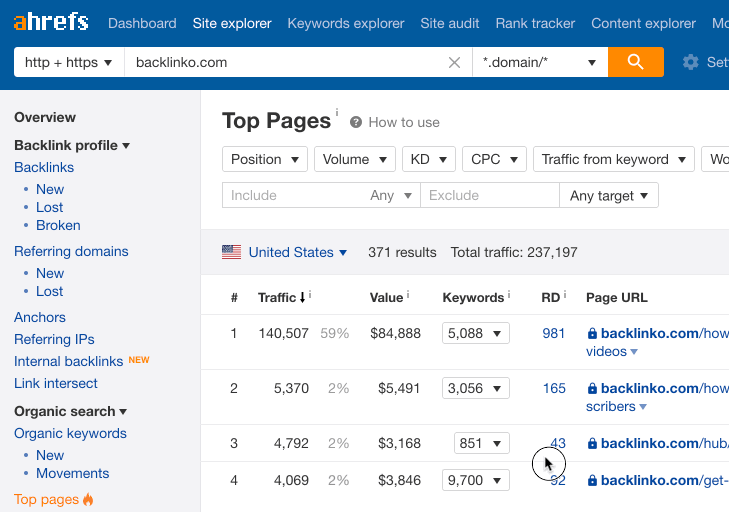The image size is (729, 512).
Task: Open New under Referring domains
Action: pyautogui.click(x=50, y=273)
